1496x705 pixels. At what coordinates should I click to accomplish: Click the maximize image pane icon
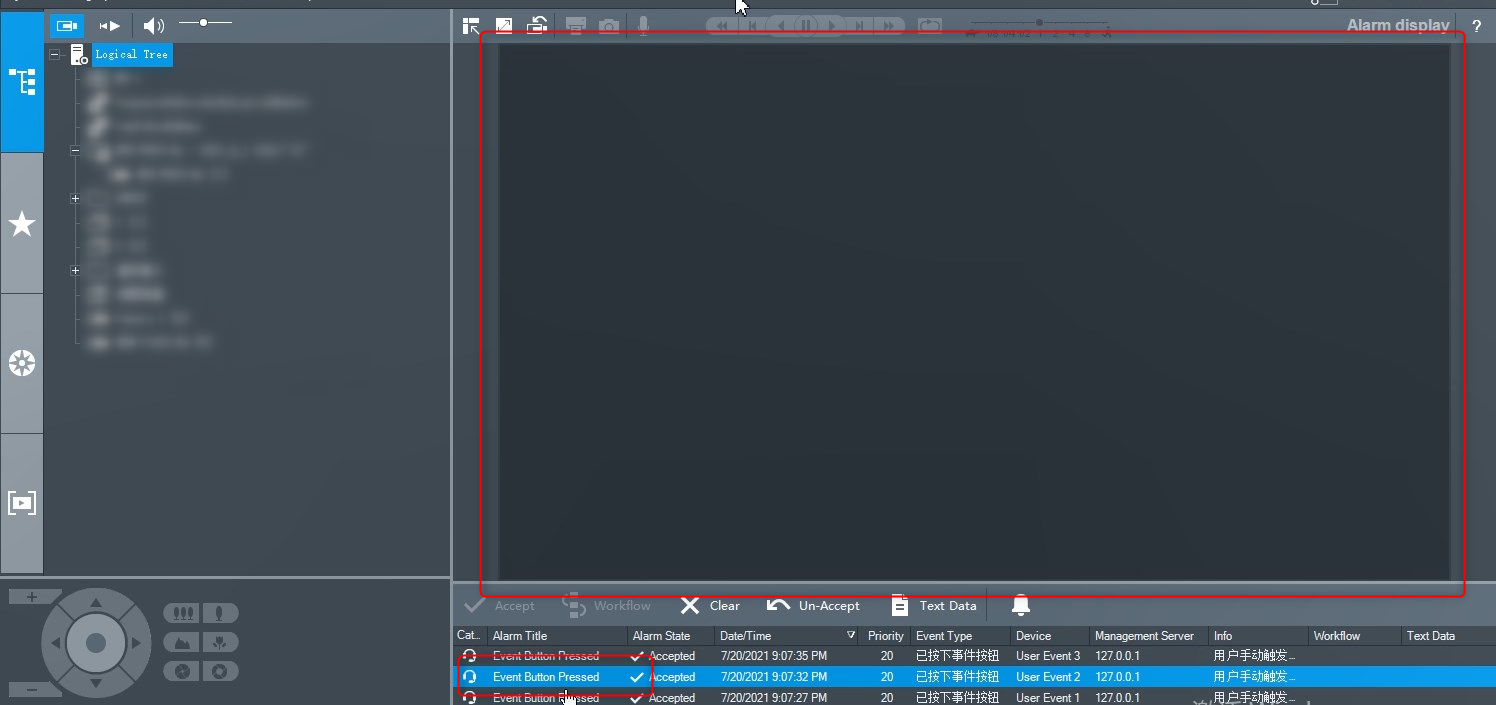(x=504, y=26)
